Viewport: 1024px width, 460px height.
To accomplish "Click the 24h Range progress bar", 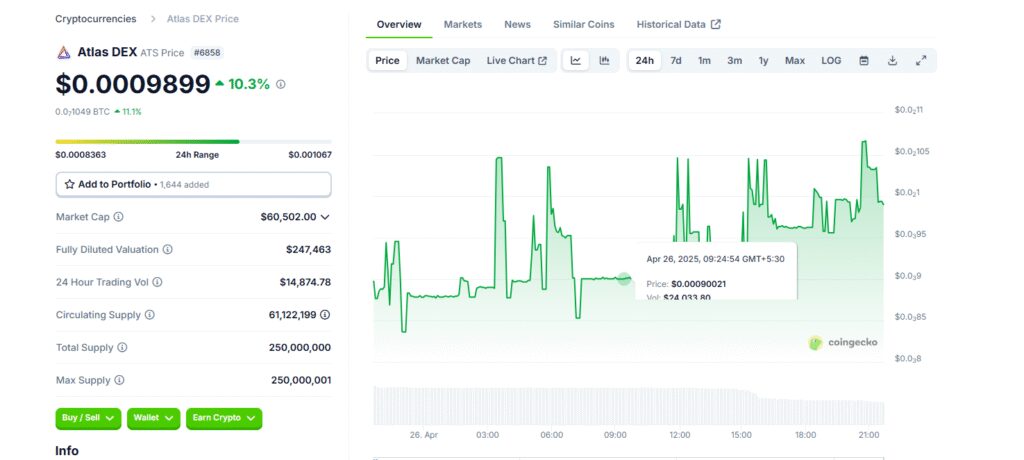I will coord(193,141).
